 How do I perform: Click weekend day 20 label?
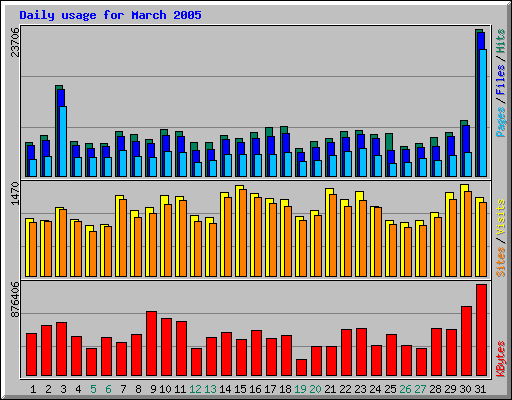coord(315,389)
